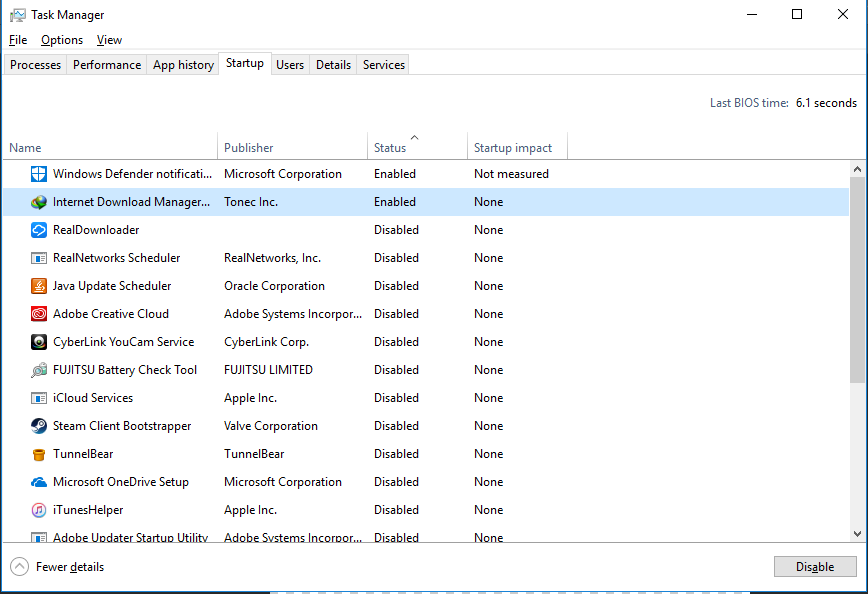This screenshot has height=594, width=868.
Task: Click the FUJITSU LIMITED publisher cell
Action: coord(268,370)
